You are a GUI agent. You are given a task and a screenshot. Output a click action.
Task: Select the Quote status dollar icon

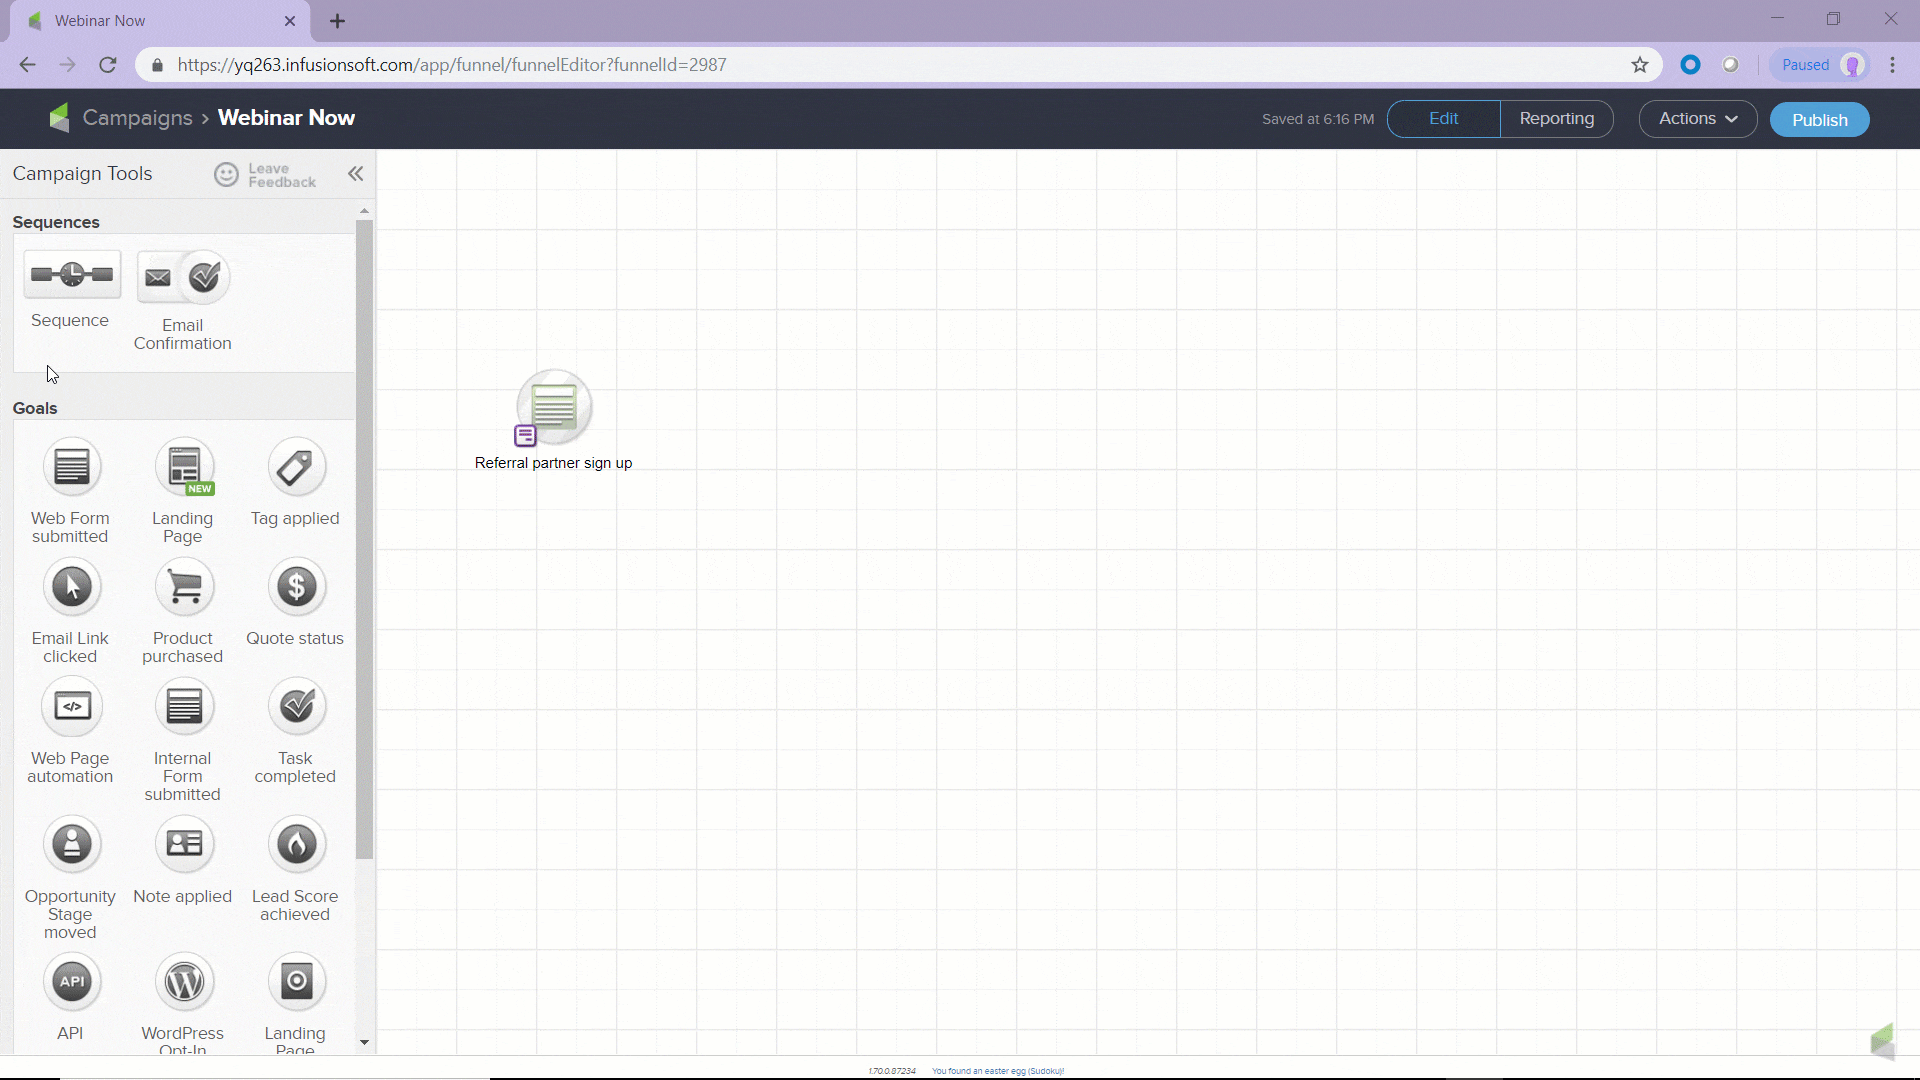click(296, 587)
